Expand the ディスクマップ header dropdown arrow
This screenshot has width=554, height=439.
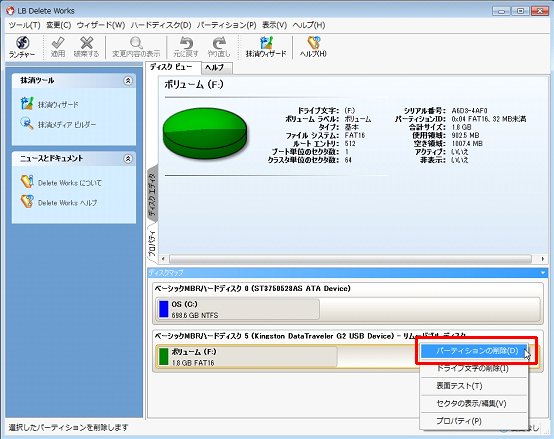[x=543, y=273]
